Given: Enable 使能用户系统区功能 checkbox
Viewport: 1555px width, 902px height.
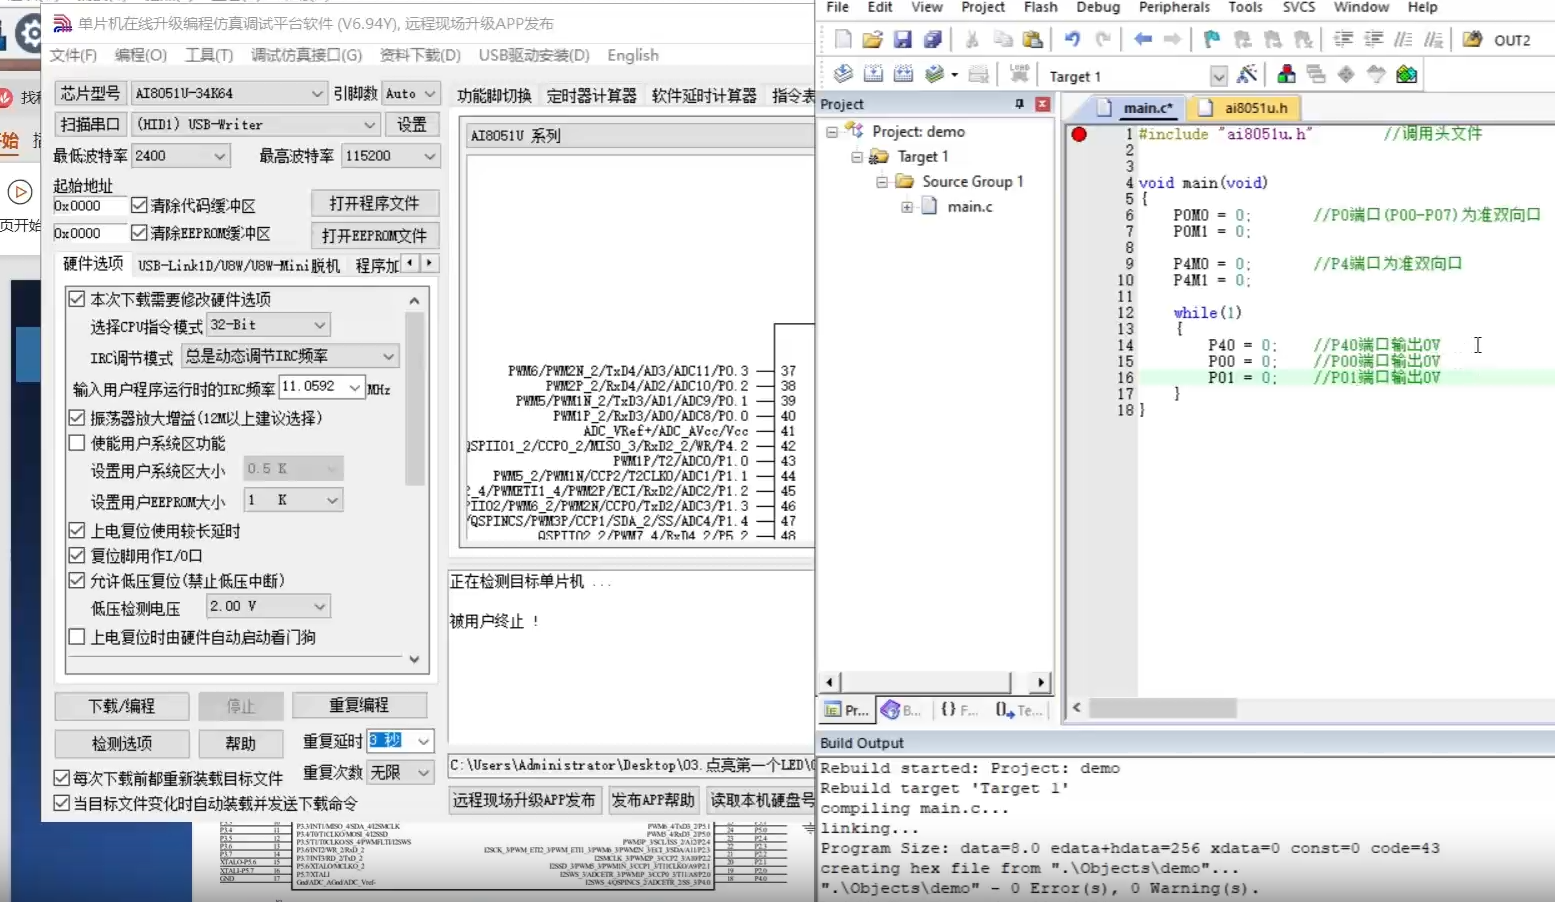Looking at the screenshot, I should click(77, 443).
